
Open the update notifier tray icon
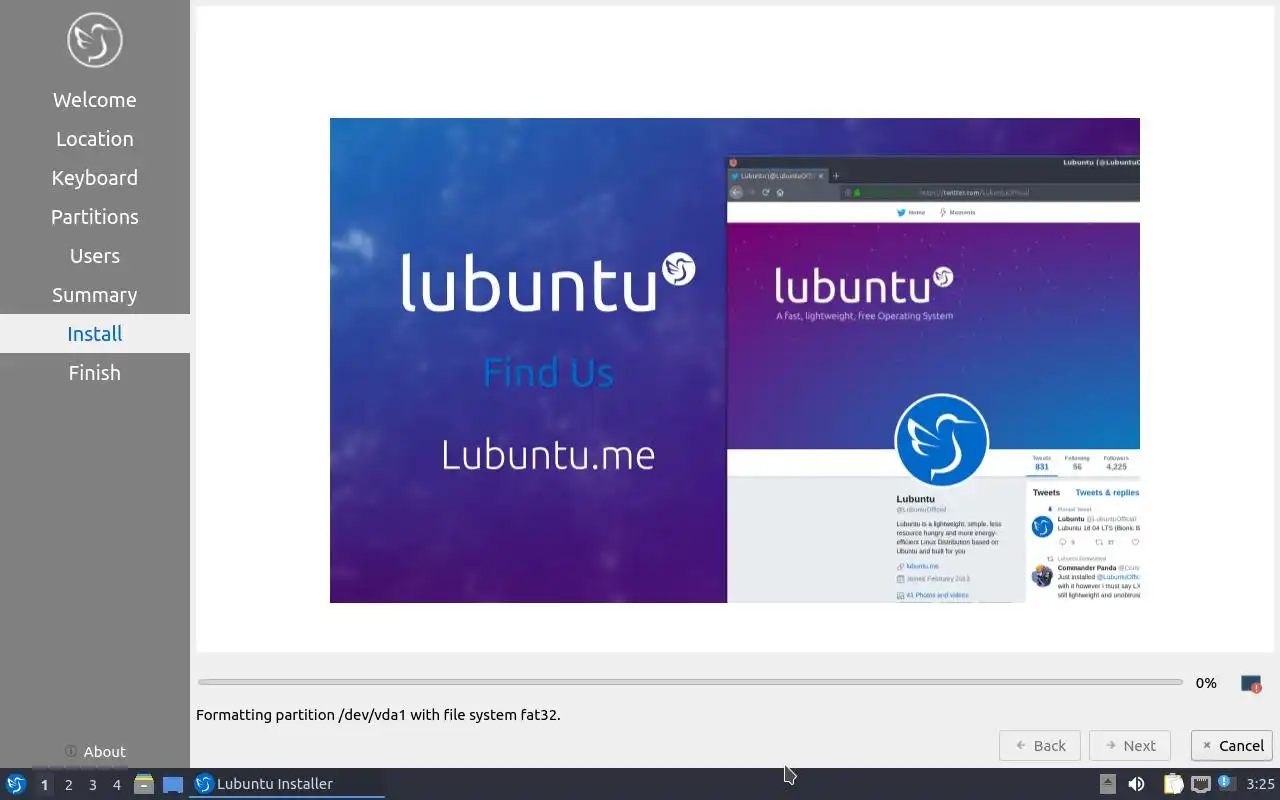coord(1226,783)
